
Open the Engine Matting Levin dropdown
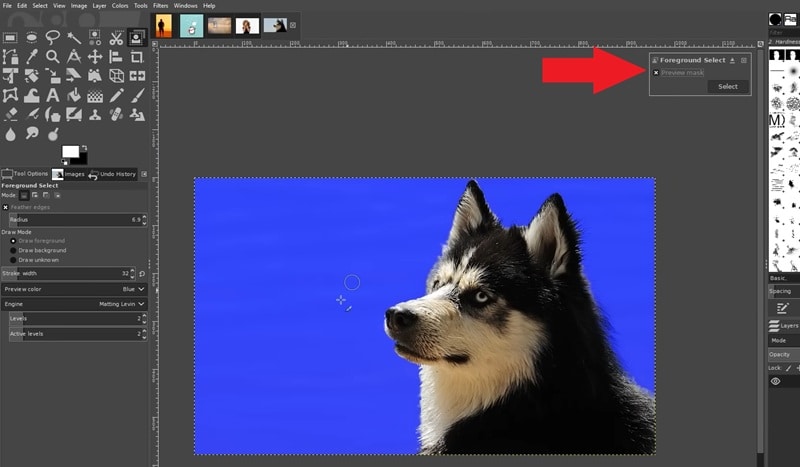74,304
